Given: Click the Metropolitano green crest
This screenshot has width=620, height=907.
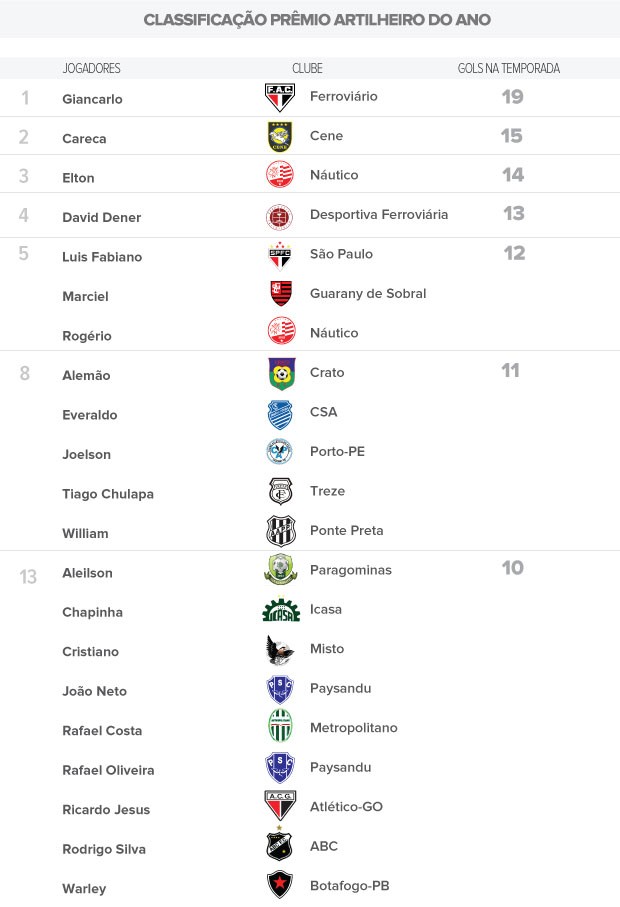Looking at the screenshot, I should (x=281, y=726).
